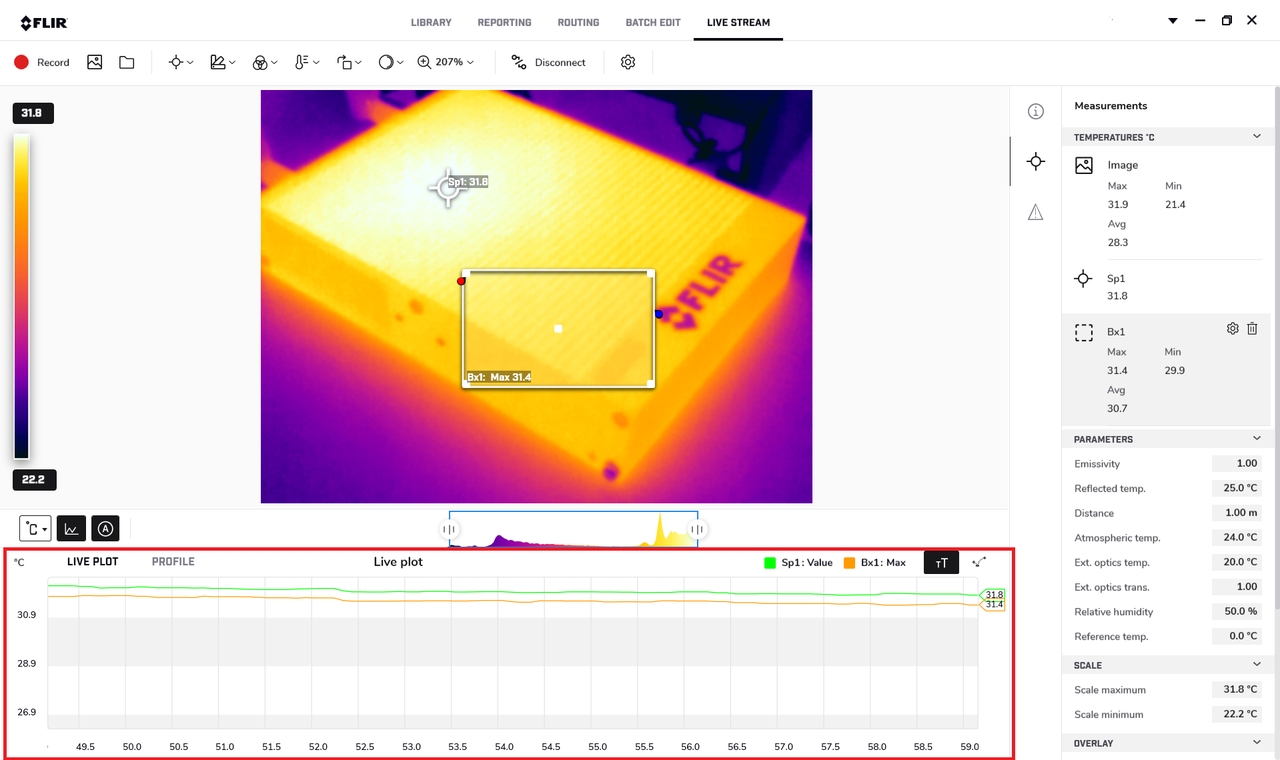This screenshot has height=760, width=1280.
Task: Switch to the Batch Edit tab
Action: [653, 22]
